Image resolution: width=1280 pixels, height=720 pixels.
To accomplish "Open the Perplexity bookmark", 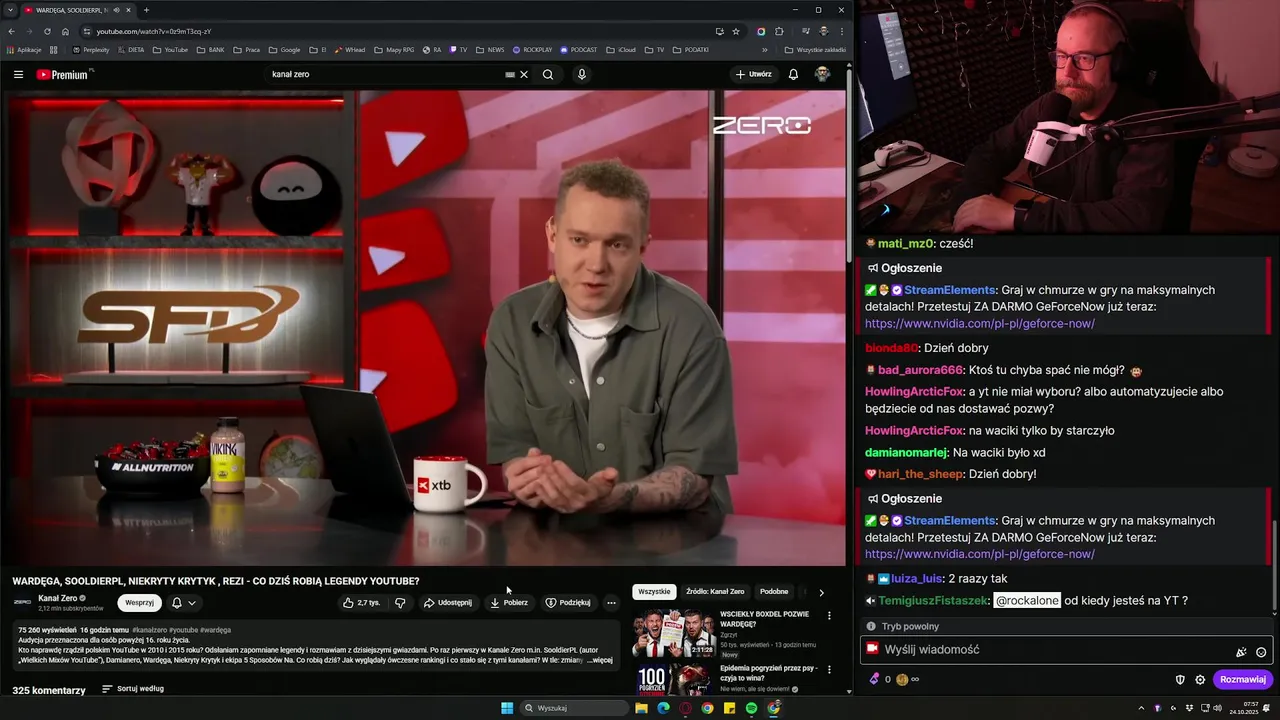I will (x=91, y=50).
